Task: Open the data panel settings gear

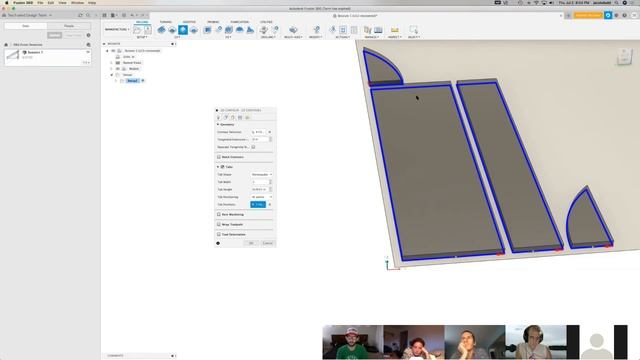Action: 89,35
